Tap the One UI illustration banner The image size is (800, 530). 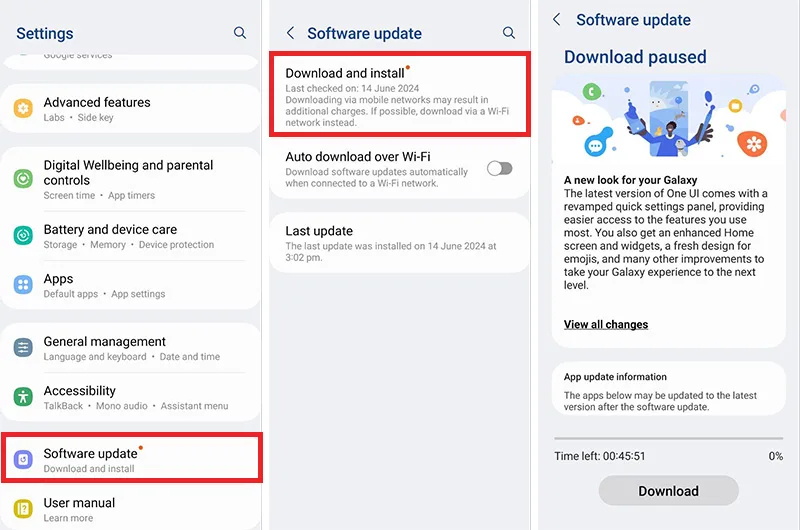click(668, 119)
